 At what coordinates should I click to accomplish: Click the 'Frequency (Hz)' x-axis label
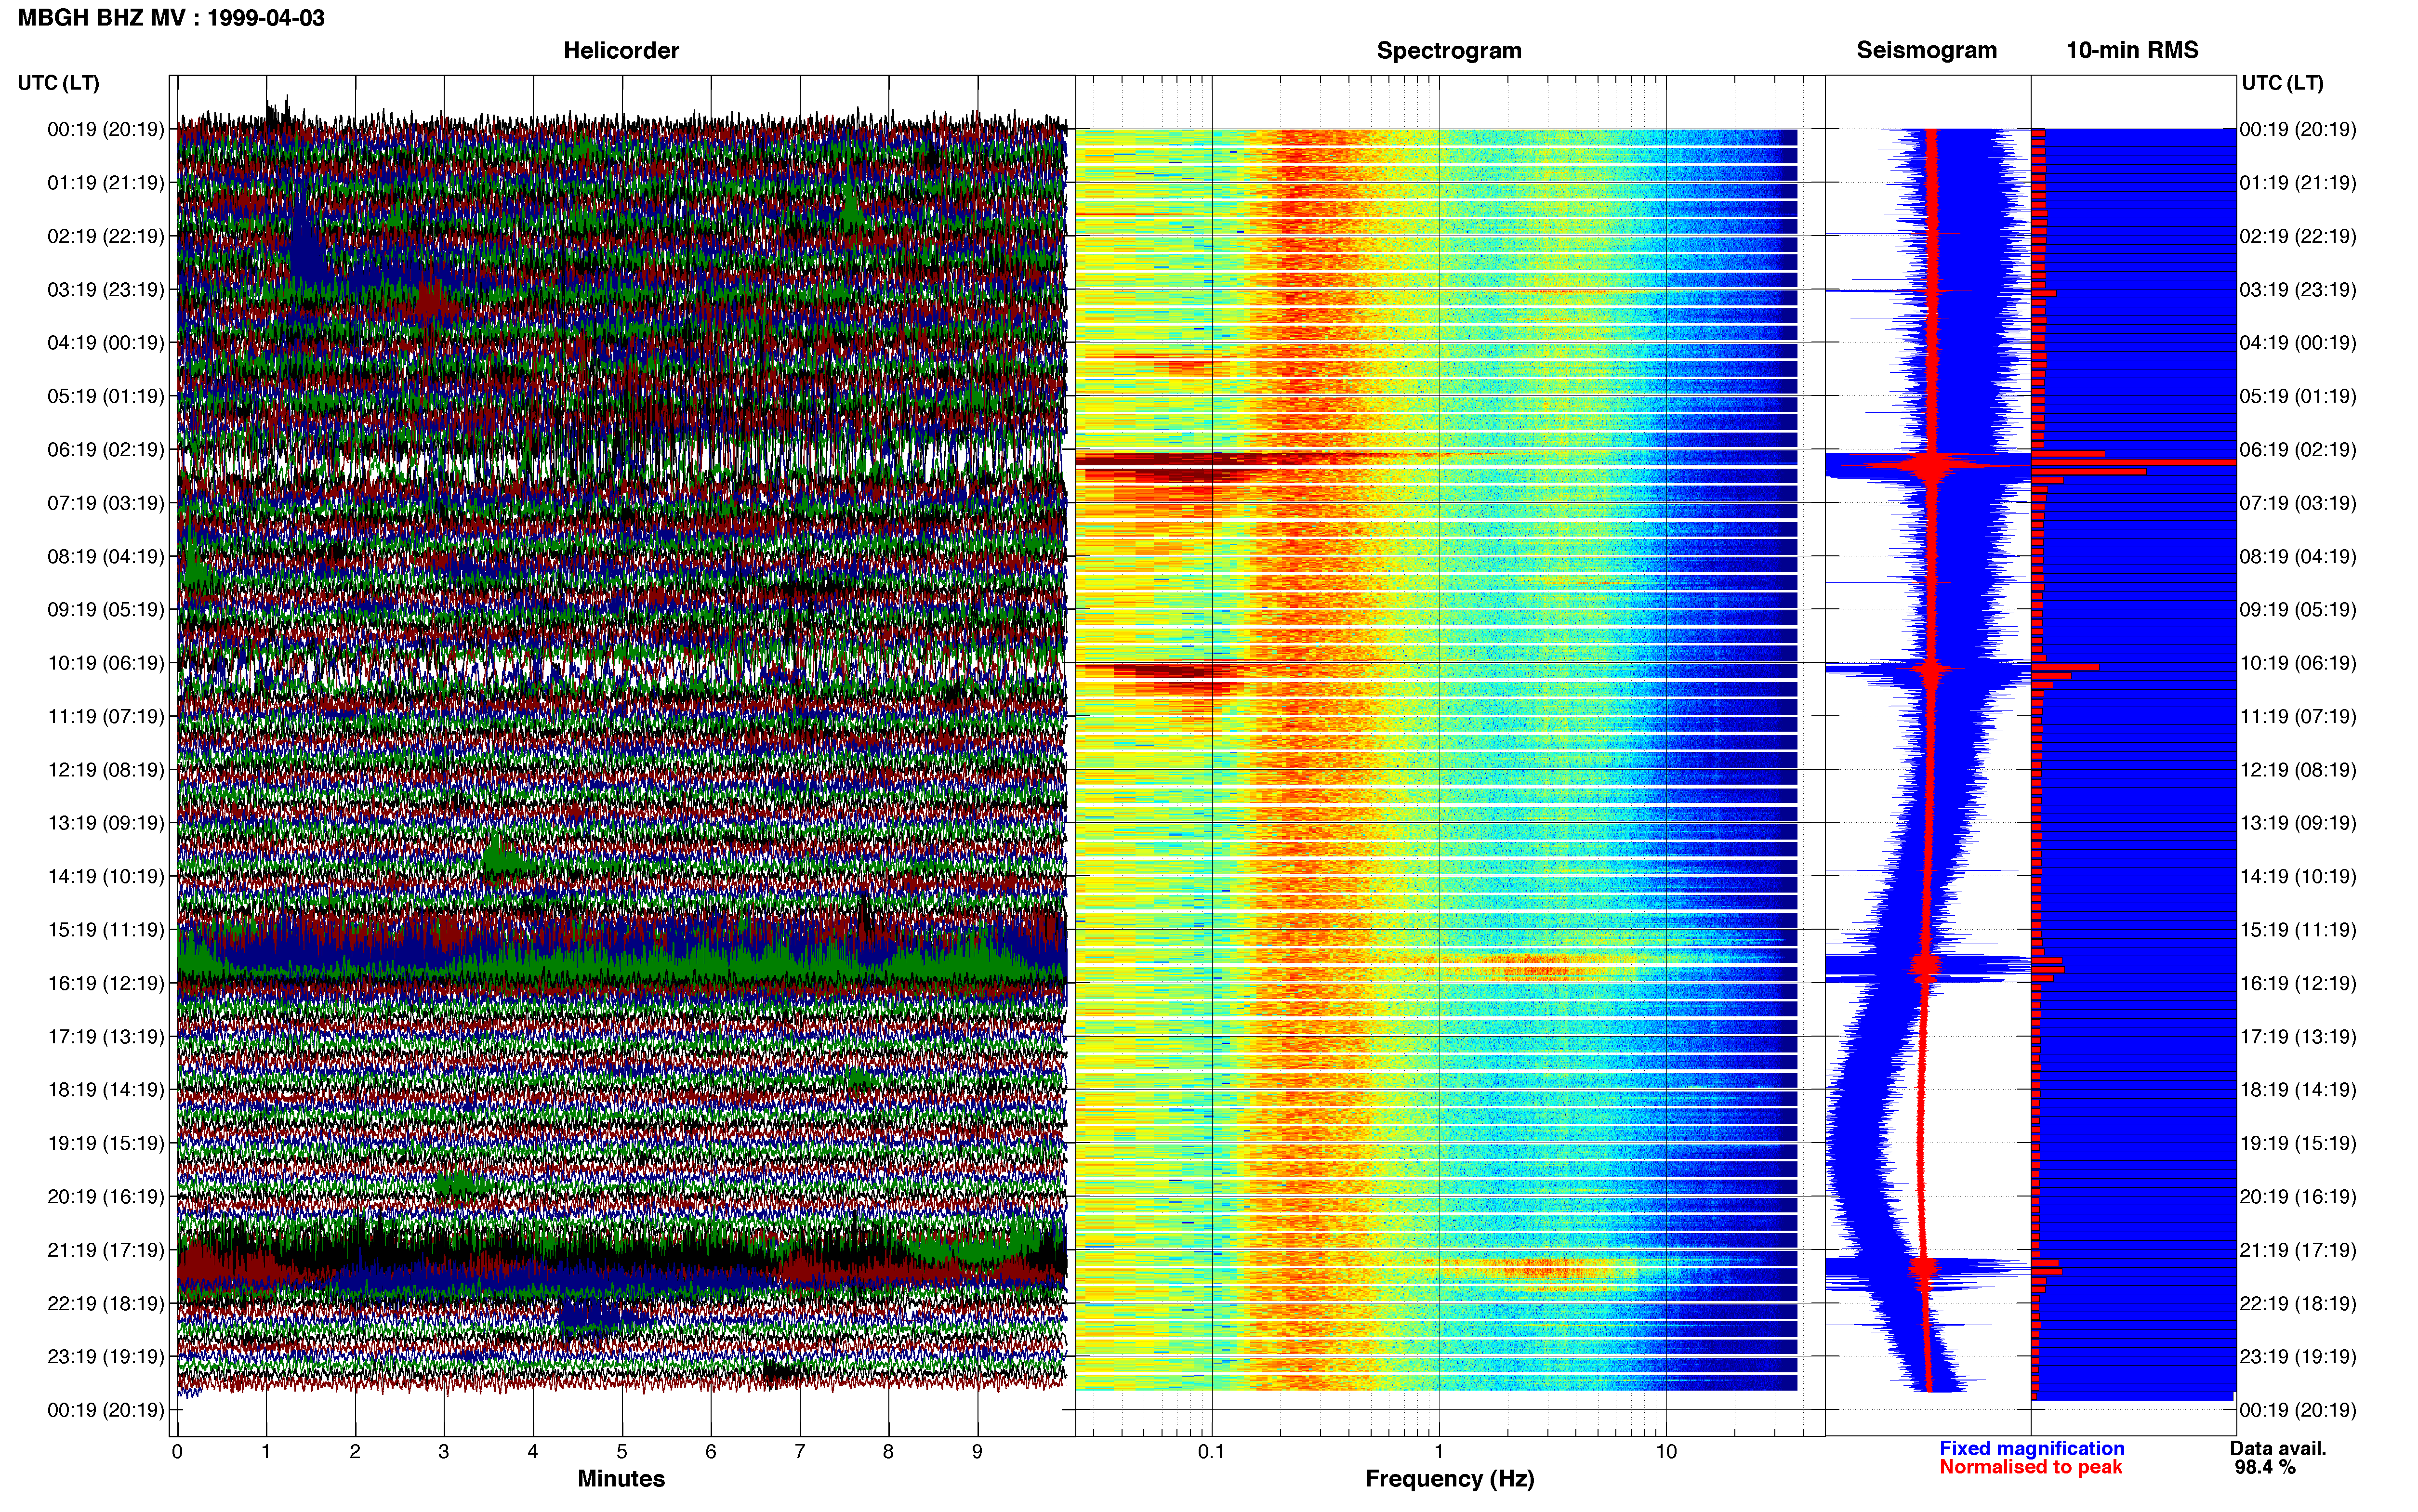click(x=1449, y=1479)
